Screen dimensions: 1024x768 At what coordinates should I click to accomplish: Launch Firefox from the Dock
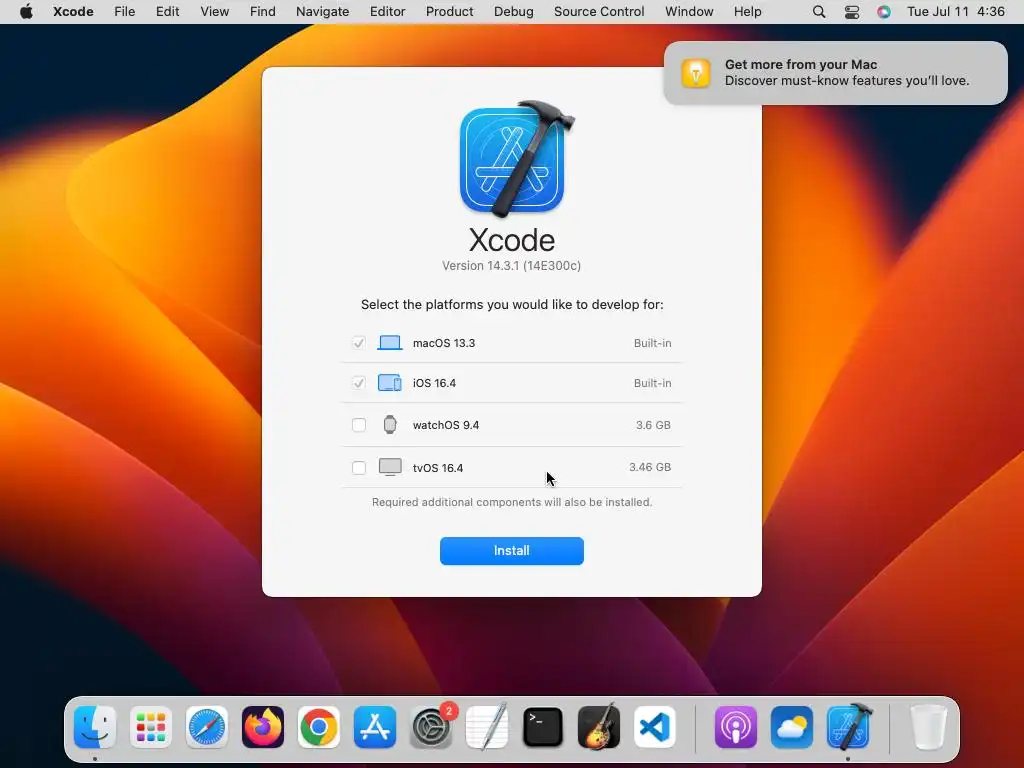click(263, 727)
